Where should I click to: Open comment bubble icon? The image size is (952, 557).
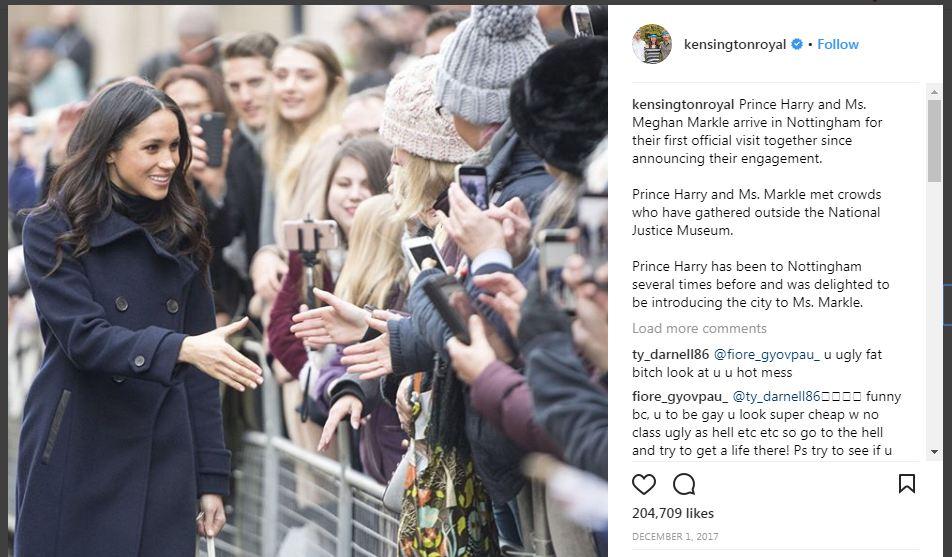point(684,484)
